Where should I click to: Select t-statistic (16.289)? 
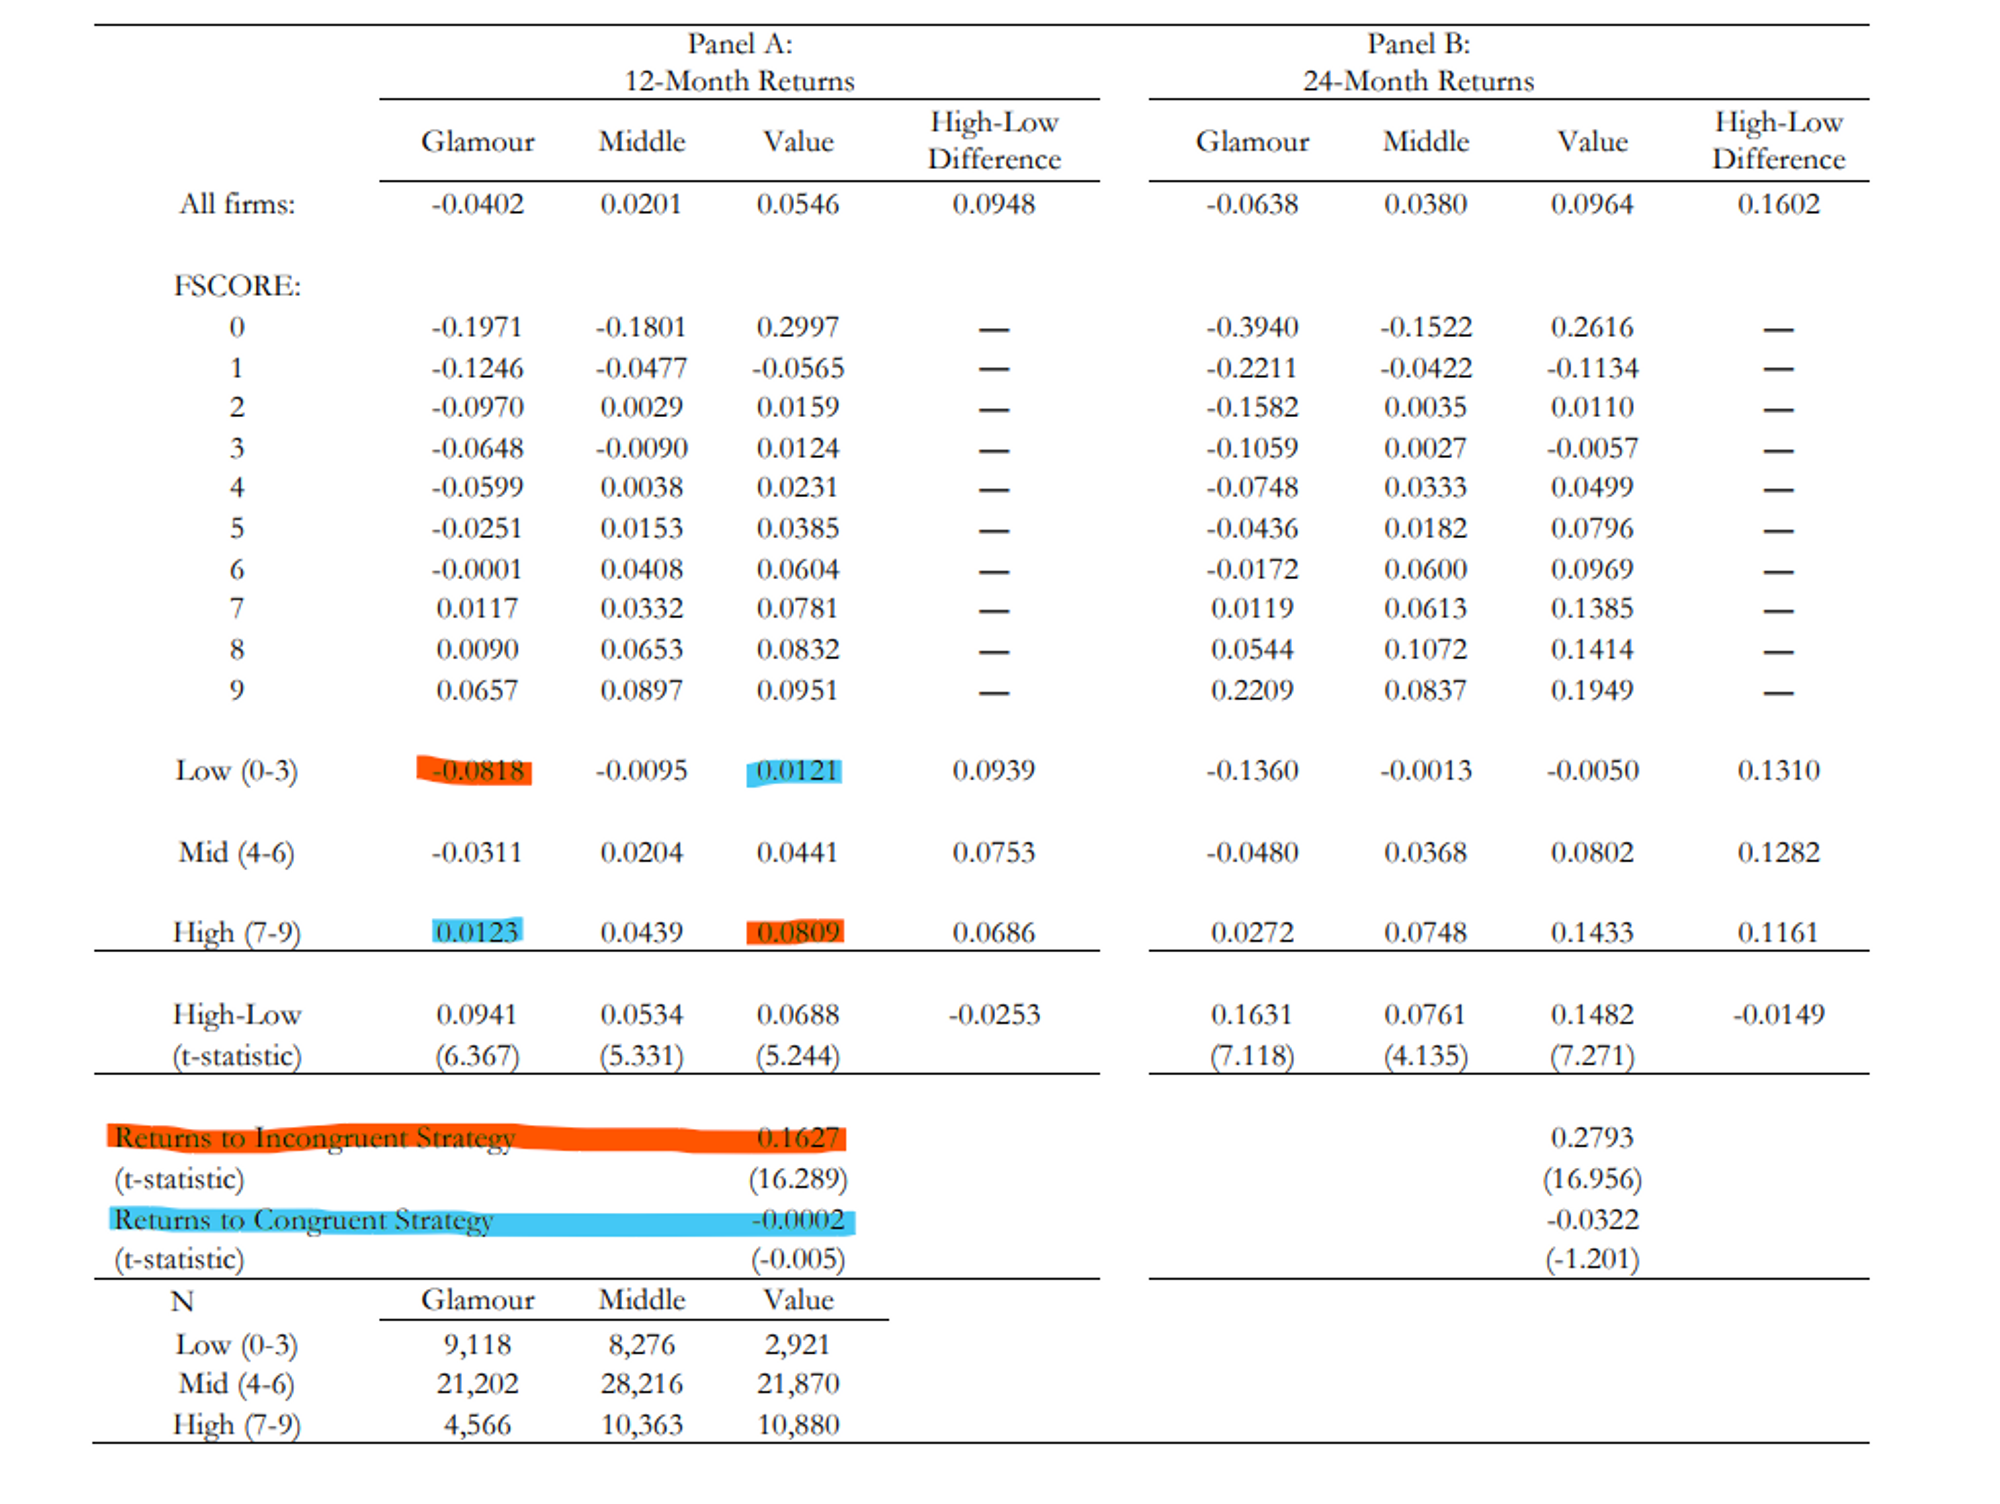[797, 1179]
